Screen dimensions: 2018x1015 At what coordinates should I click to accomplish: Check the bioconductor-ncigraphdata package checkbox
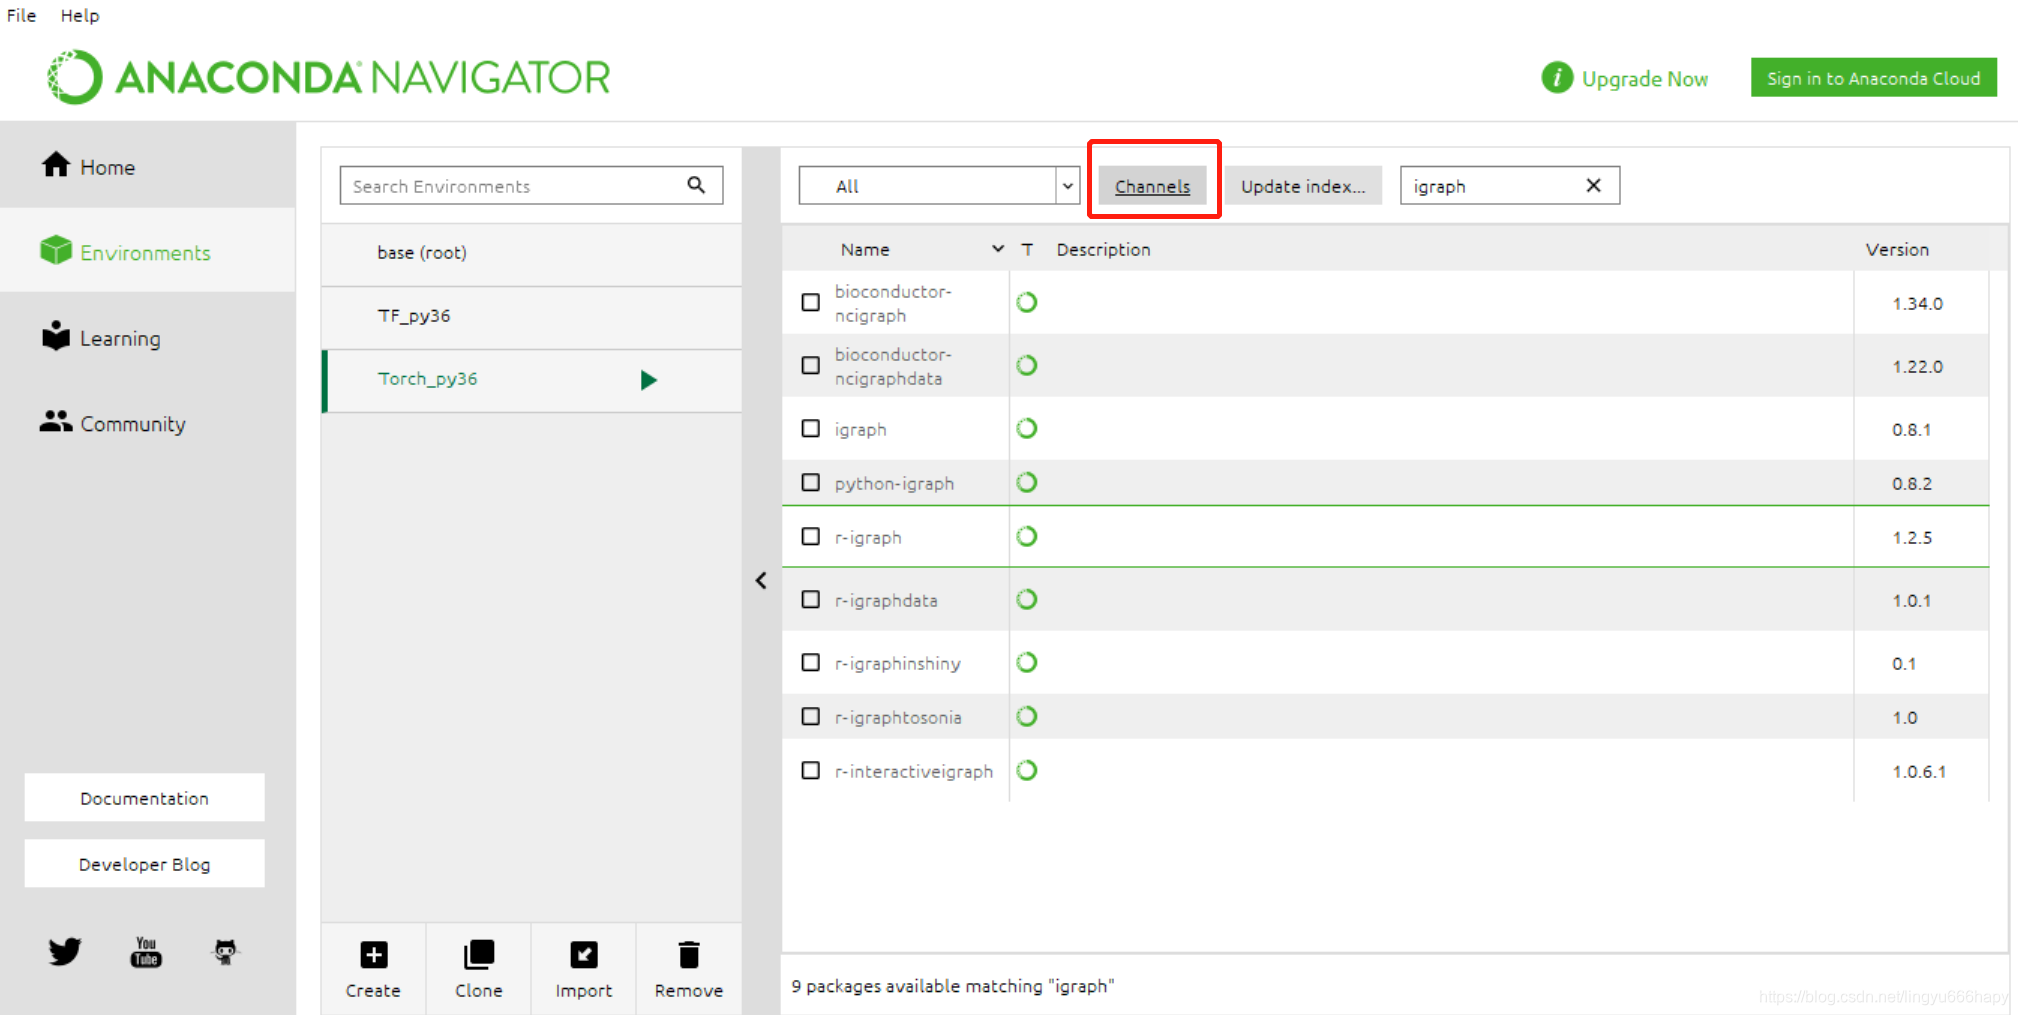click(811, 365)
